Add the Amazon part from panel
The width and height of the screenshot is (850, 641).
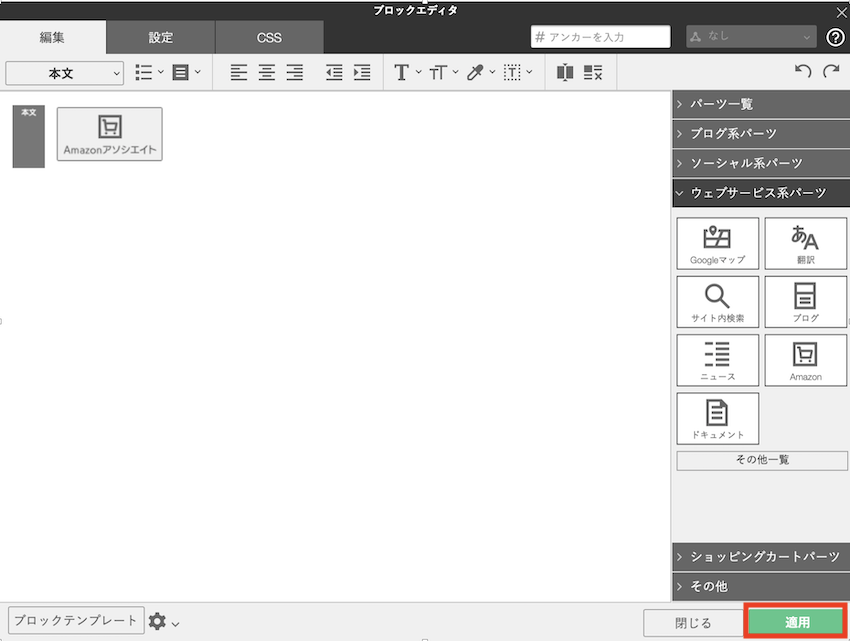806,360
